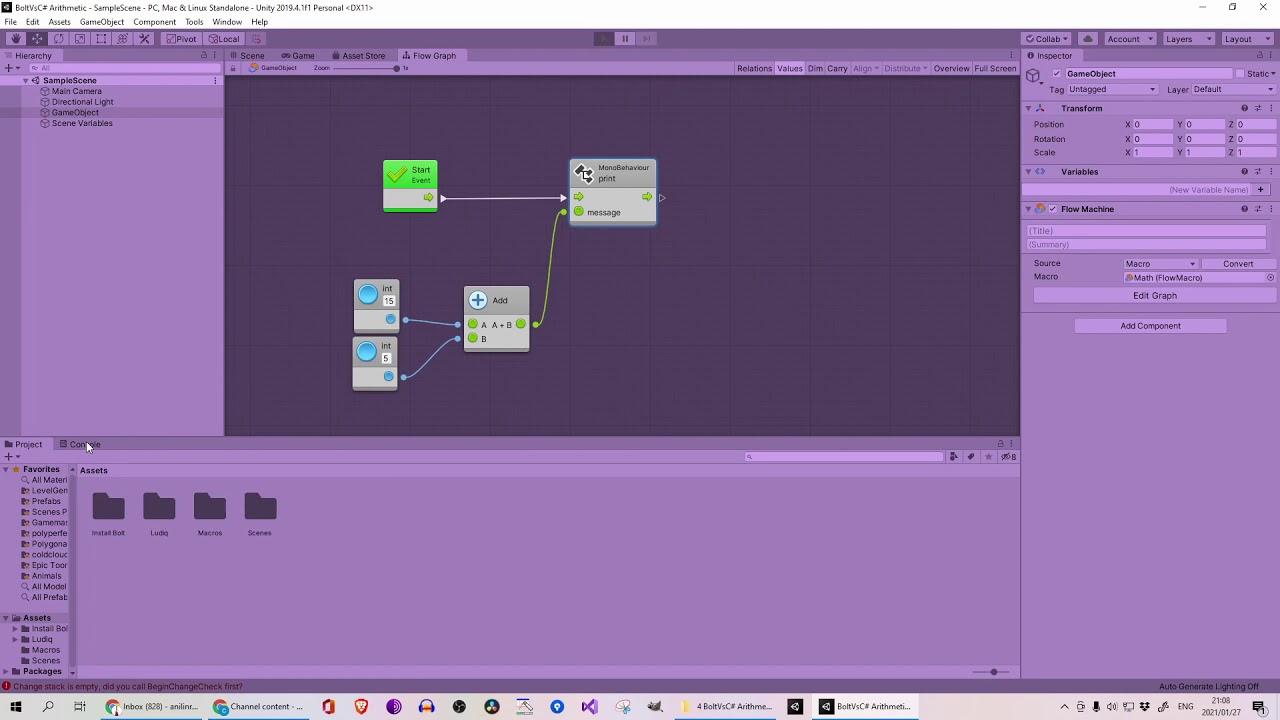Screen dimensions: 1280x720
Task: Collapse the Variables component
Action: pyautogui.click(x=1028, y=172)
